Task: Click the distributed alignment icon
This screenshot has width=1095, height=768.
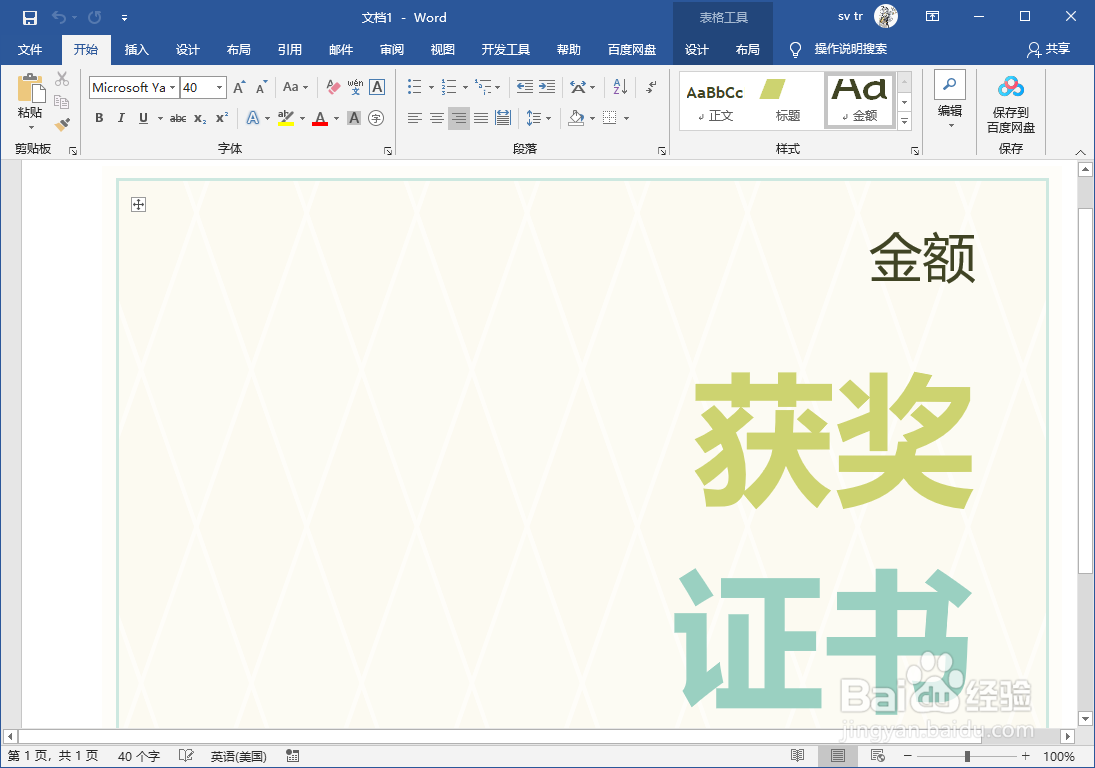Action: [503, 118]
